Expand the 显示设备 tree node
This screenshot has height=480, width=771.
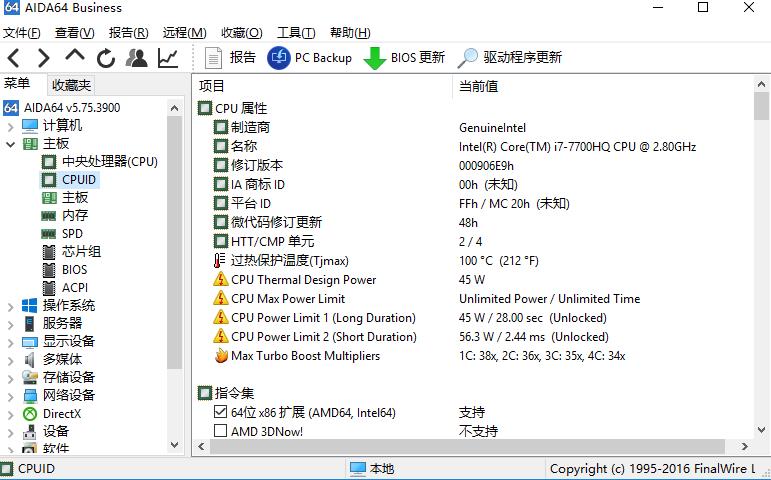10,342
